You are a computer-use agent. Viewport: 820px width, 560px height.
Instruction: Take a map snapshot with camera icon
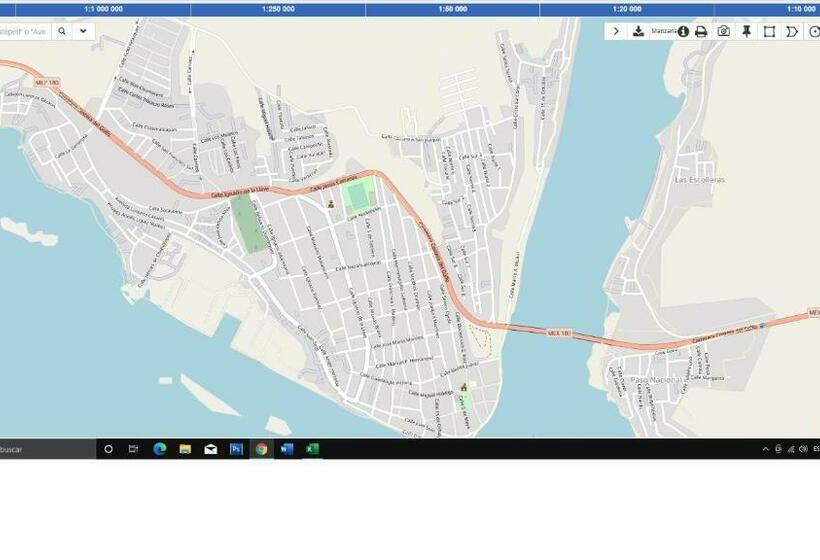click(x=723, y=31)
